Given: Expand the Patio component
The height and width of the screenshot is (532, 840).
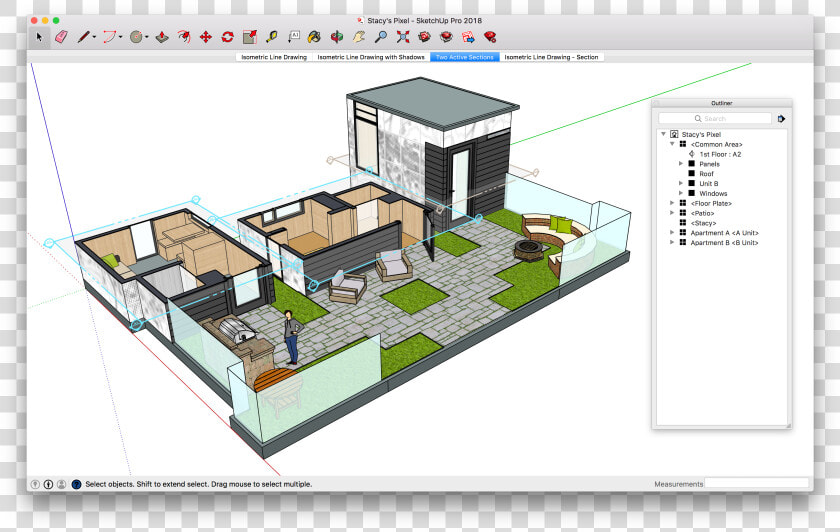Looking at the screenshot, I should [672, 213].
